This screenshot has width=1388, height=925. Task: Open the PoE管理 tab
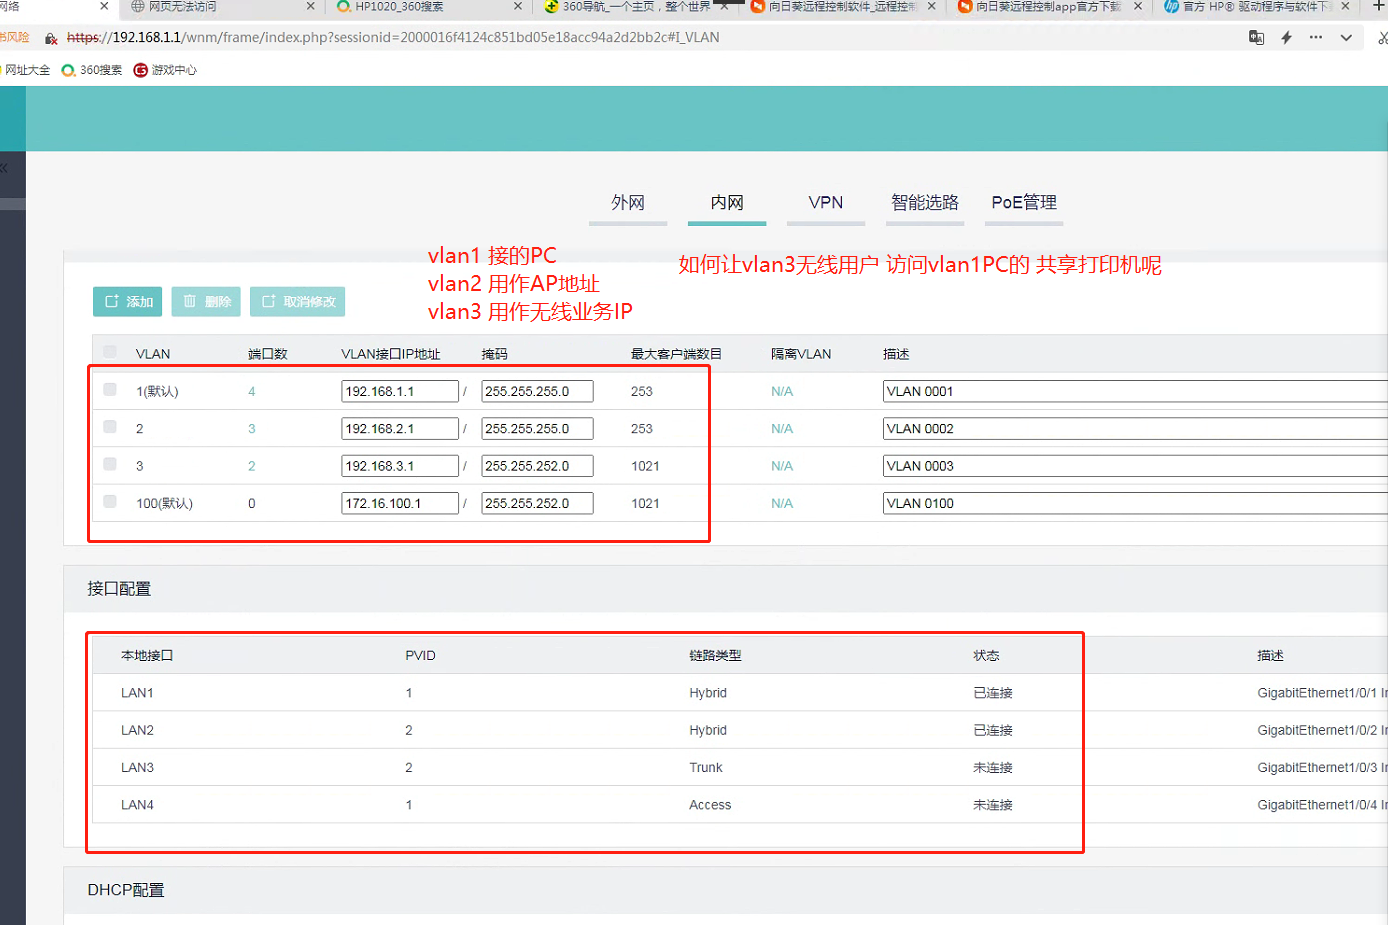tap(1024, 203)
